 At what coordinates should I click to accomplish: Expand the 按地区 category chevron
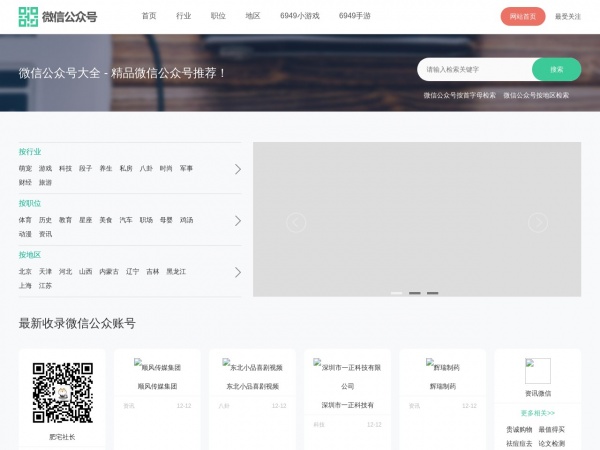click(238, 272)
